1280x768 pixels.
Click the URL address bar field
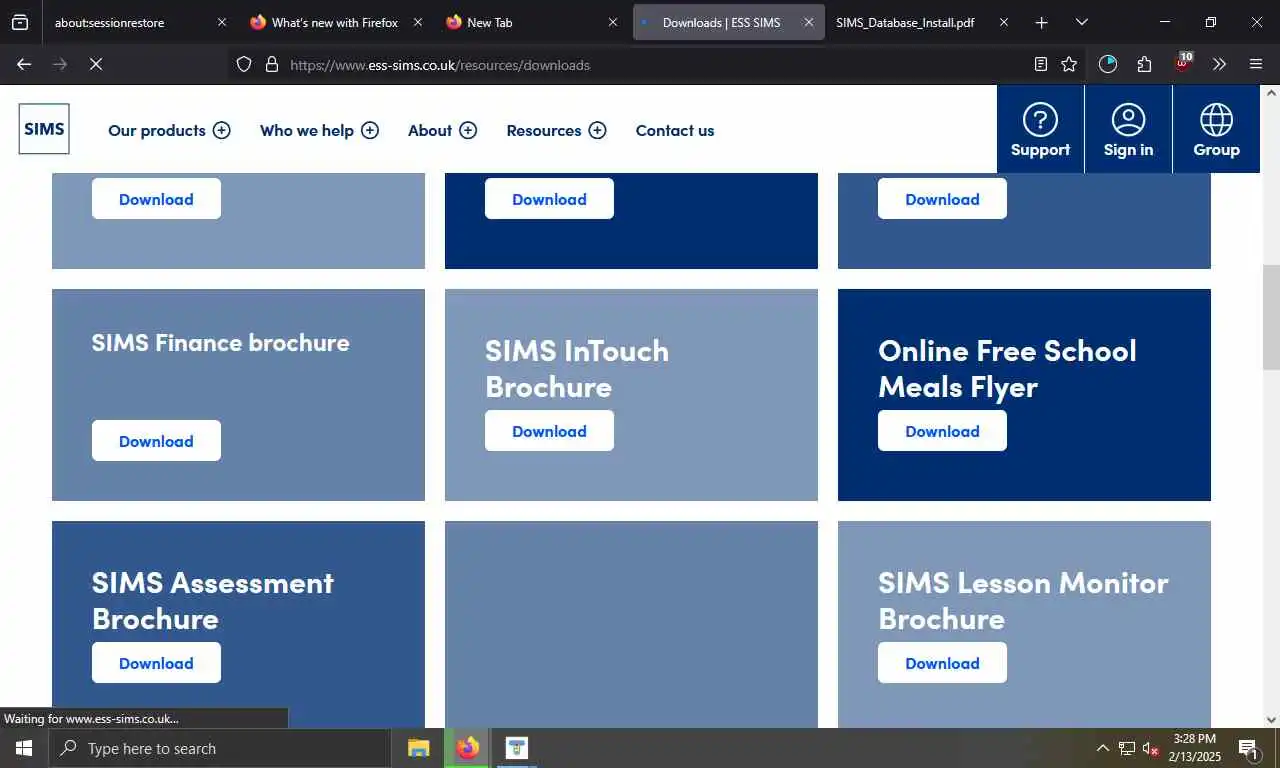pos(655,64)
